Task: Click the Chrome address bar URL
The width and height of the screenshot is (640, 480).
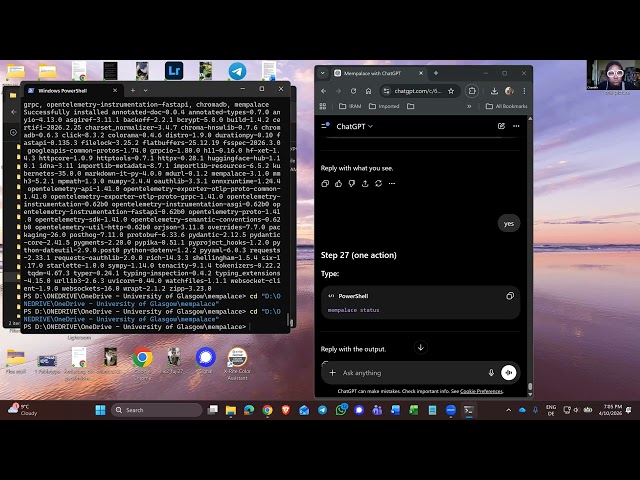Action: pyautogui.click(x=418, y=91)
